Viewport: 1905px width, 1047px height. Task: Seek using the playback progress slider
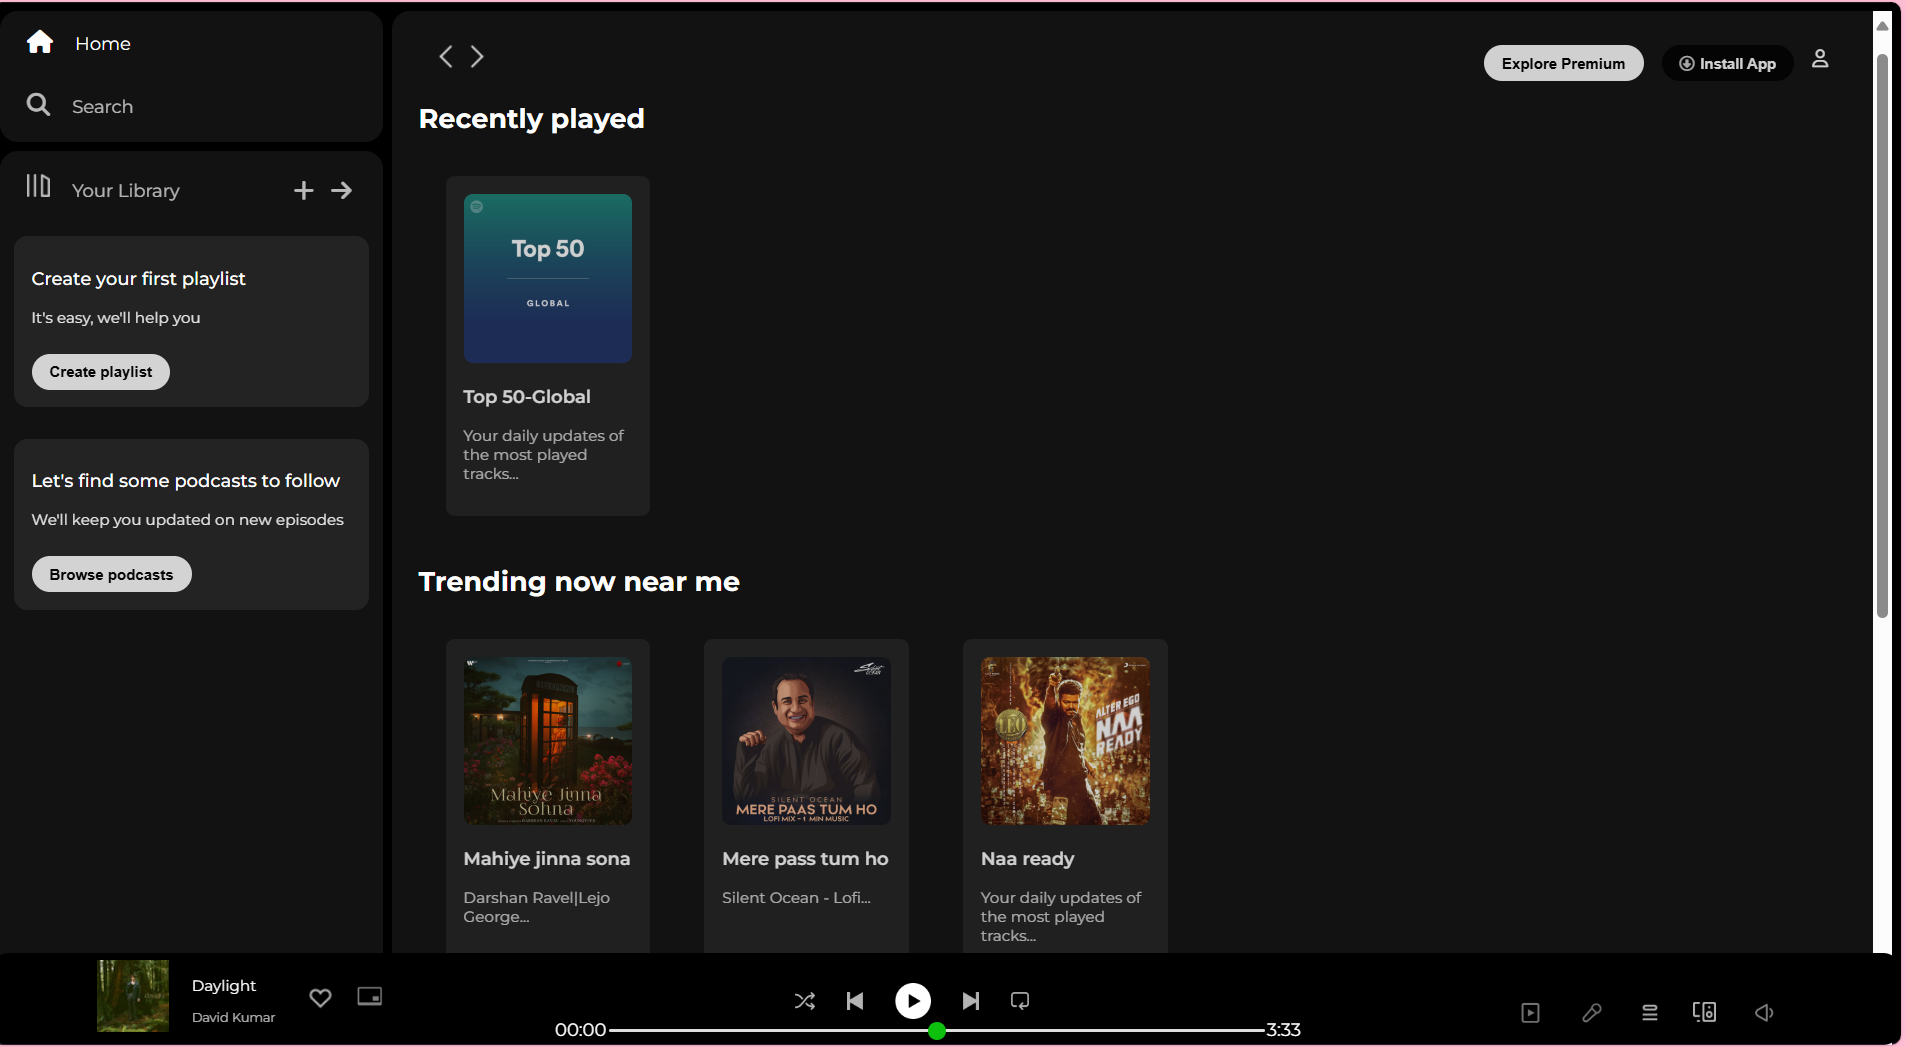pos(937,1029)
